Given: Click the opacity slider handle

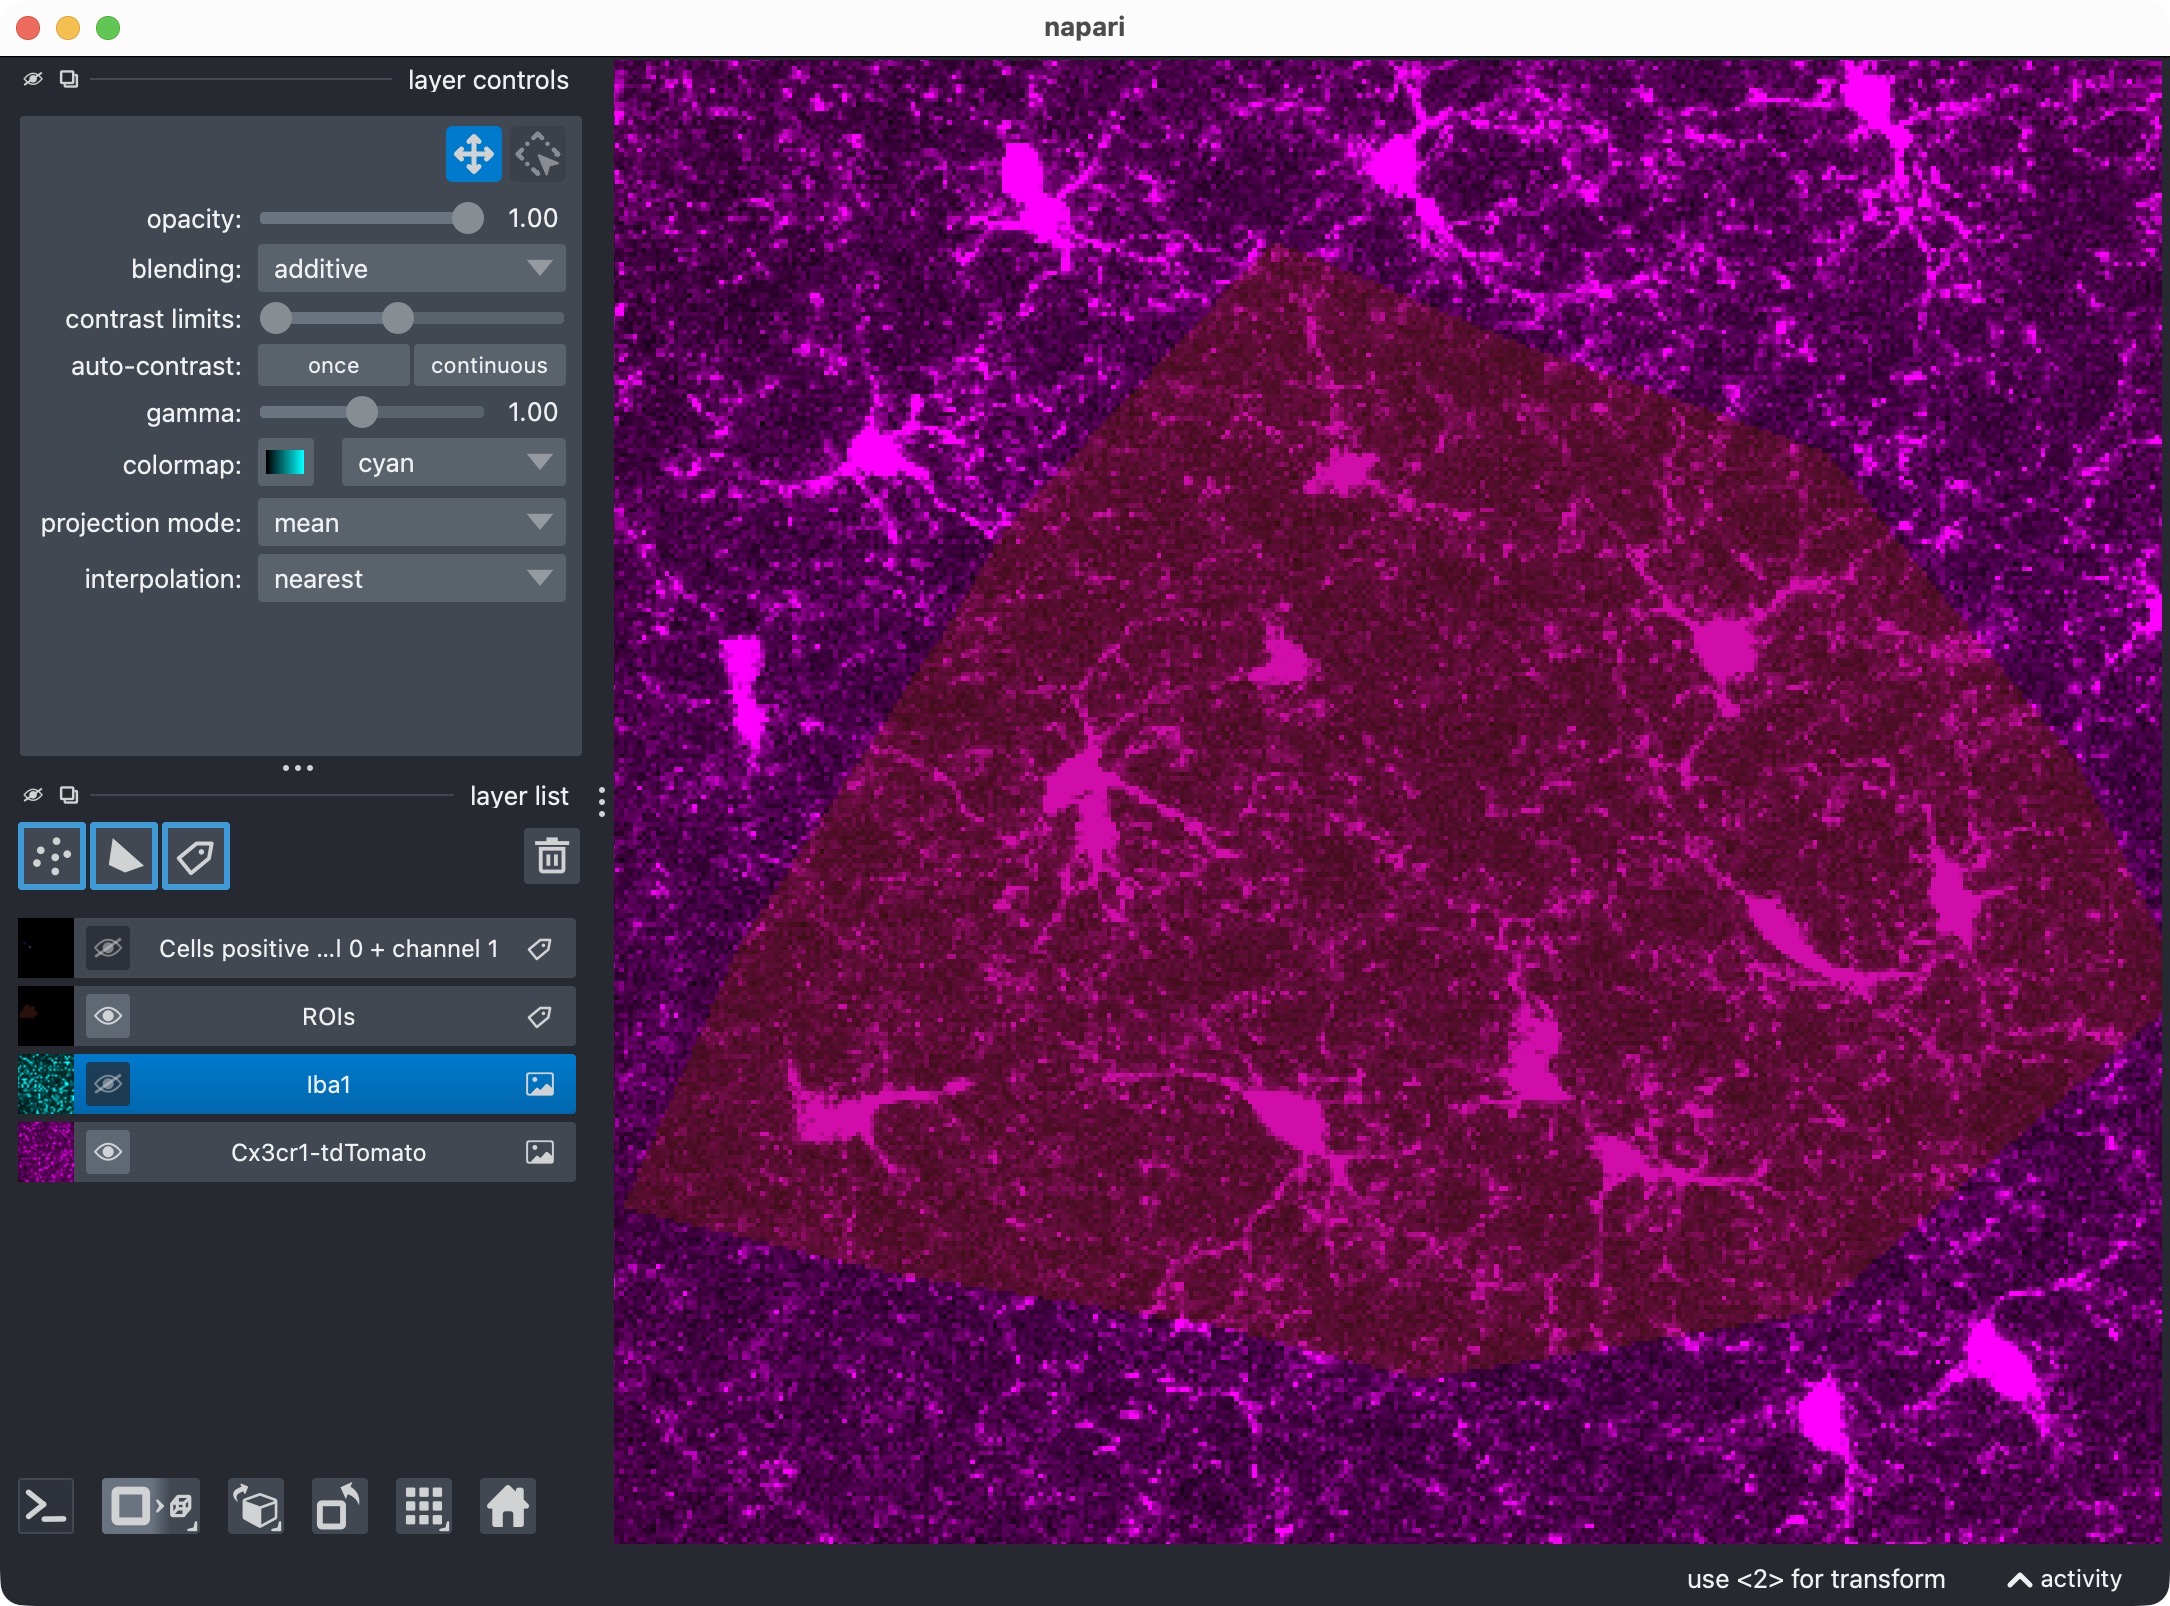Looking at the screenshot, I should point(467,219).
